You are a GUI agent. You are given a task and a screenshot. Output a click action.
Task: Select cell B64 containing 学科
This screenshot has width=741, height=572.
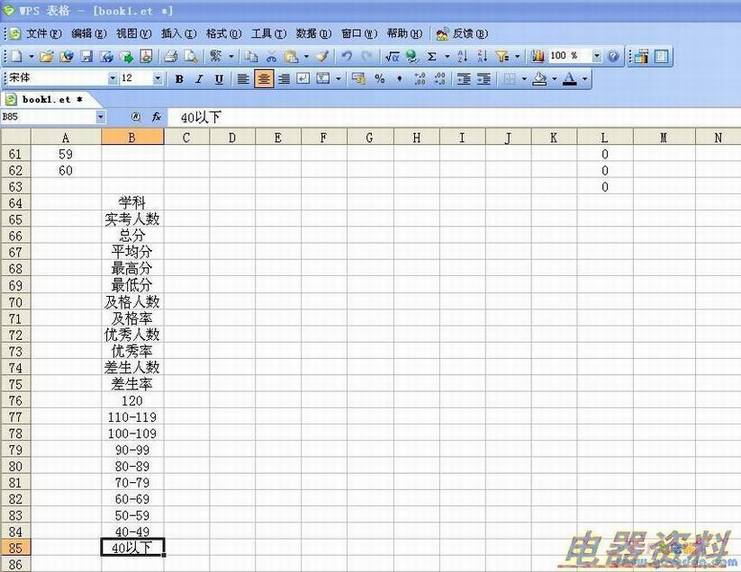coord(132,203)
